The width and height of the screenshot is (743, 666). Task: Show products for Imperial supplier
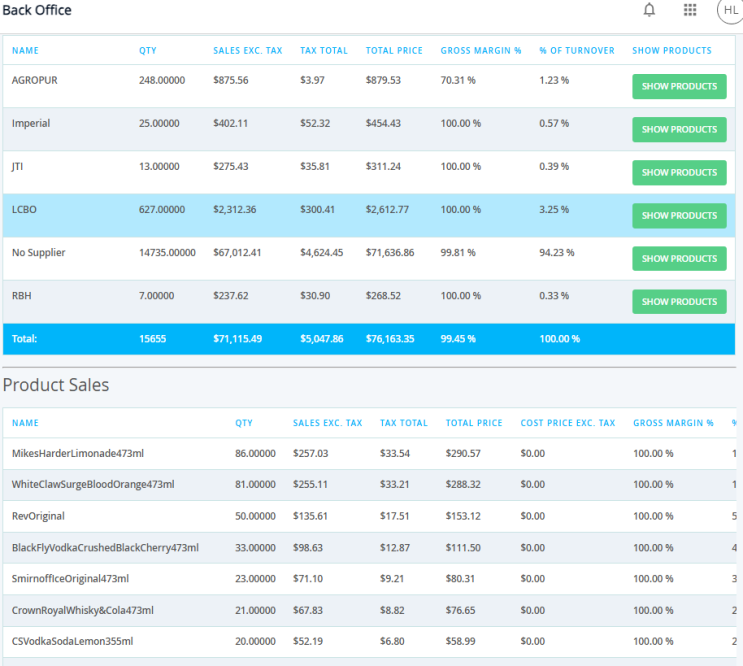pyautogui.click(x=679, y=129)
